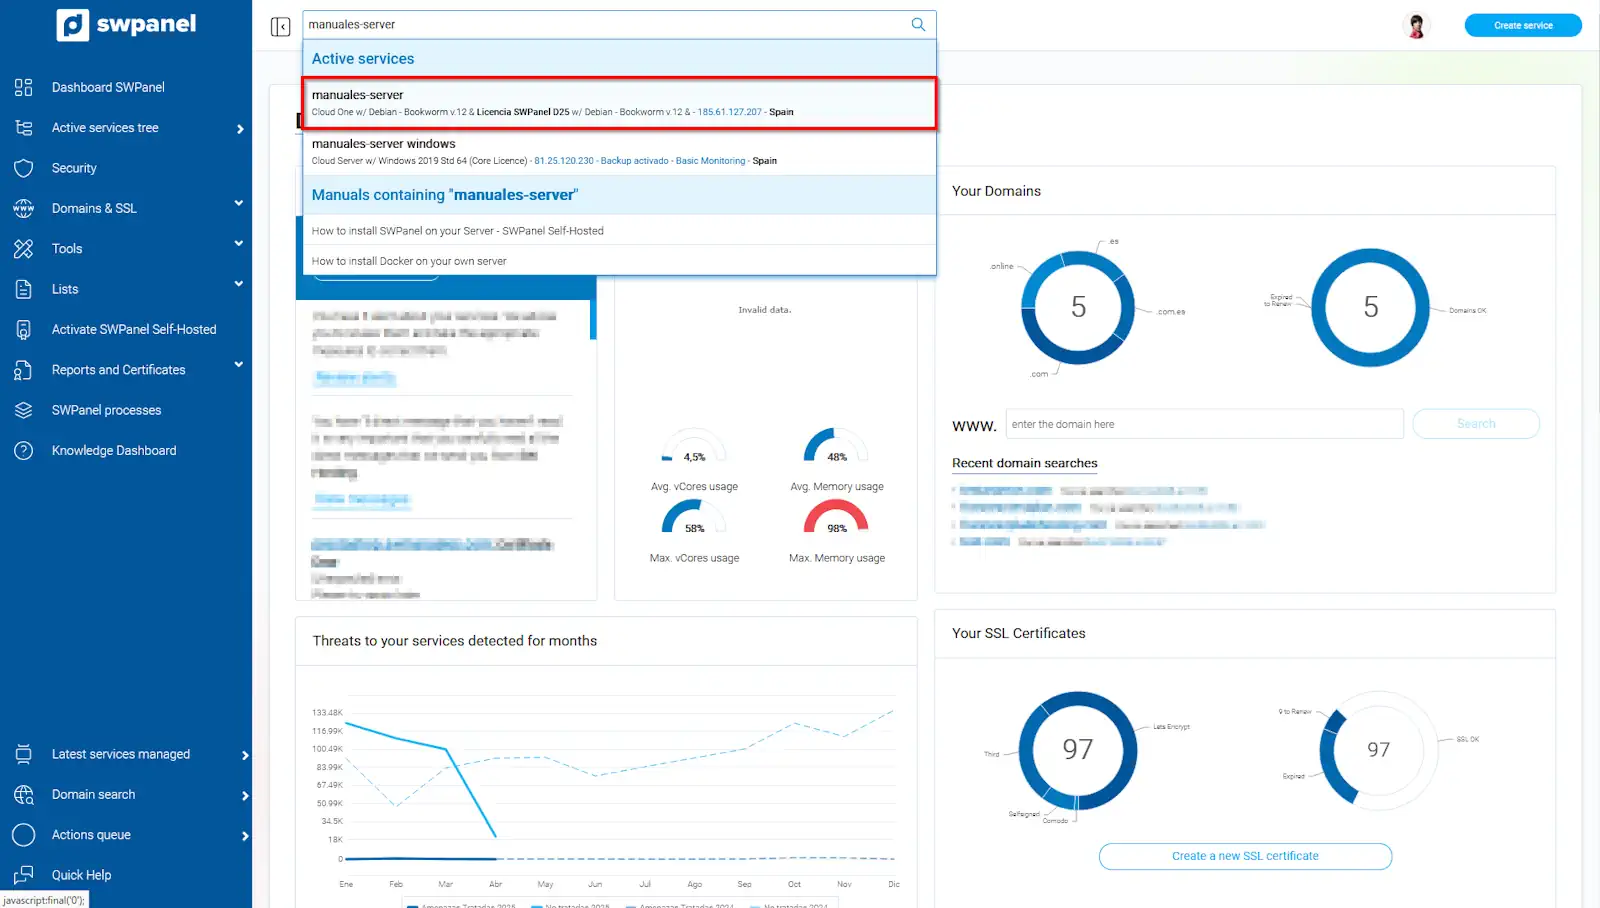Click the search magnifier icon
The height and width of the screenshot is (908, 1600).
pos(918,25)
